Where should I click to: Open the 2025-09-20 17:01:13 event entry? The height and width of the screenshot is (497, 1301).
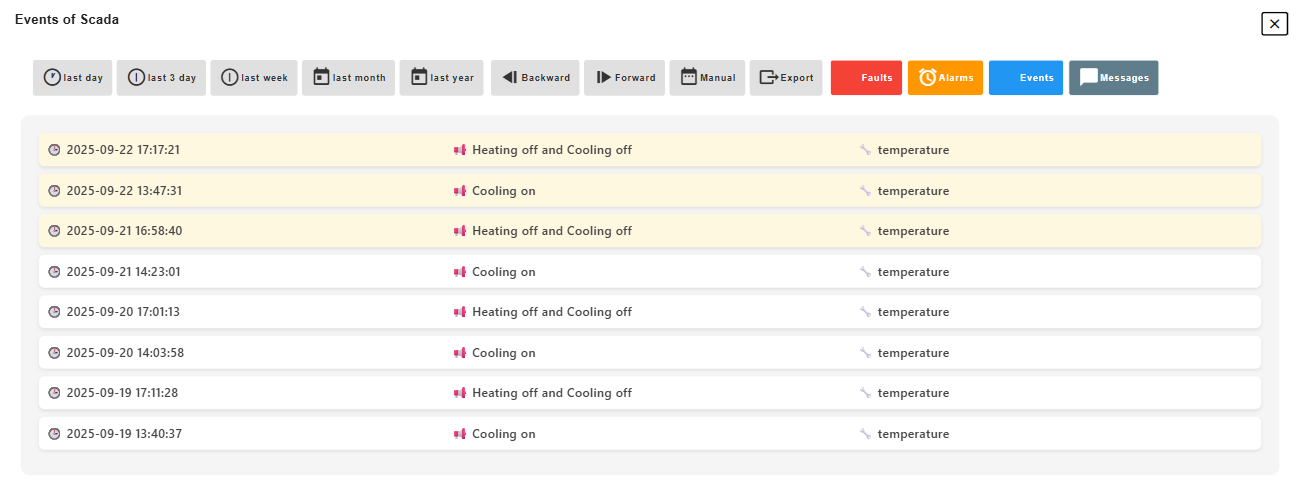[650, 312]
